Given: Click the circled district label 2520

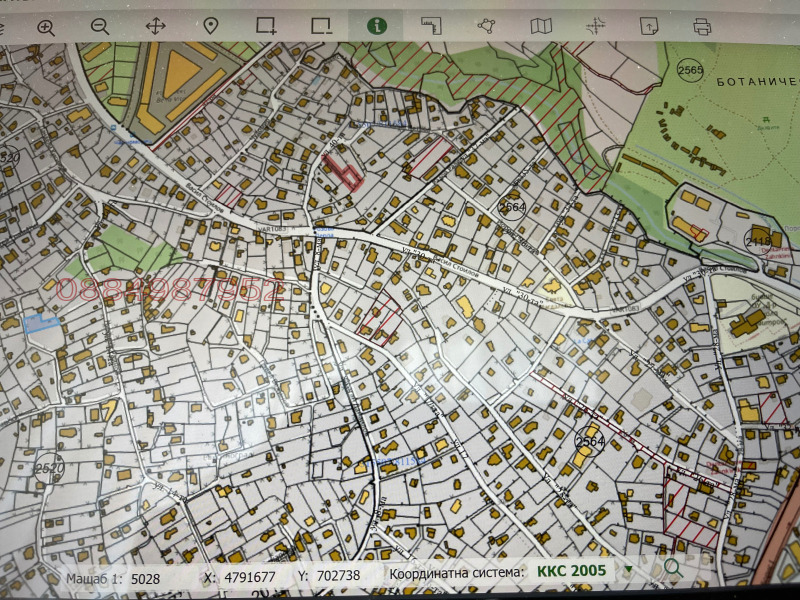Looking at the screenshot, I should [49, 468].
